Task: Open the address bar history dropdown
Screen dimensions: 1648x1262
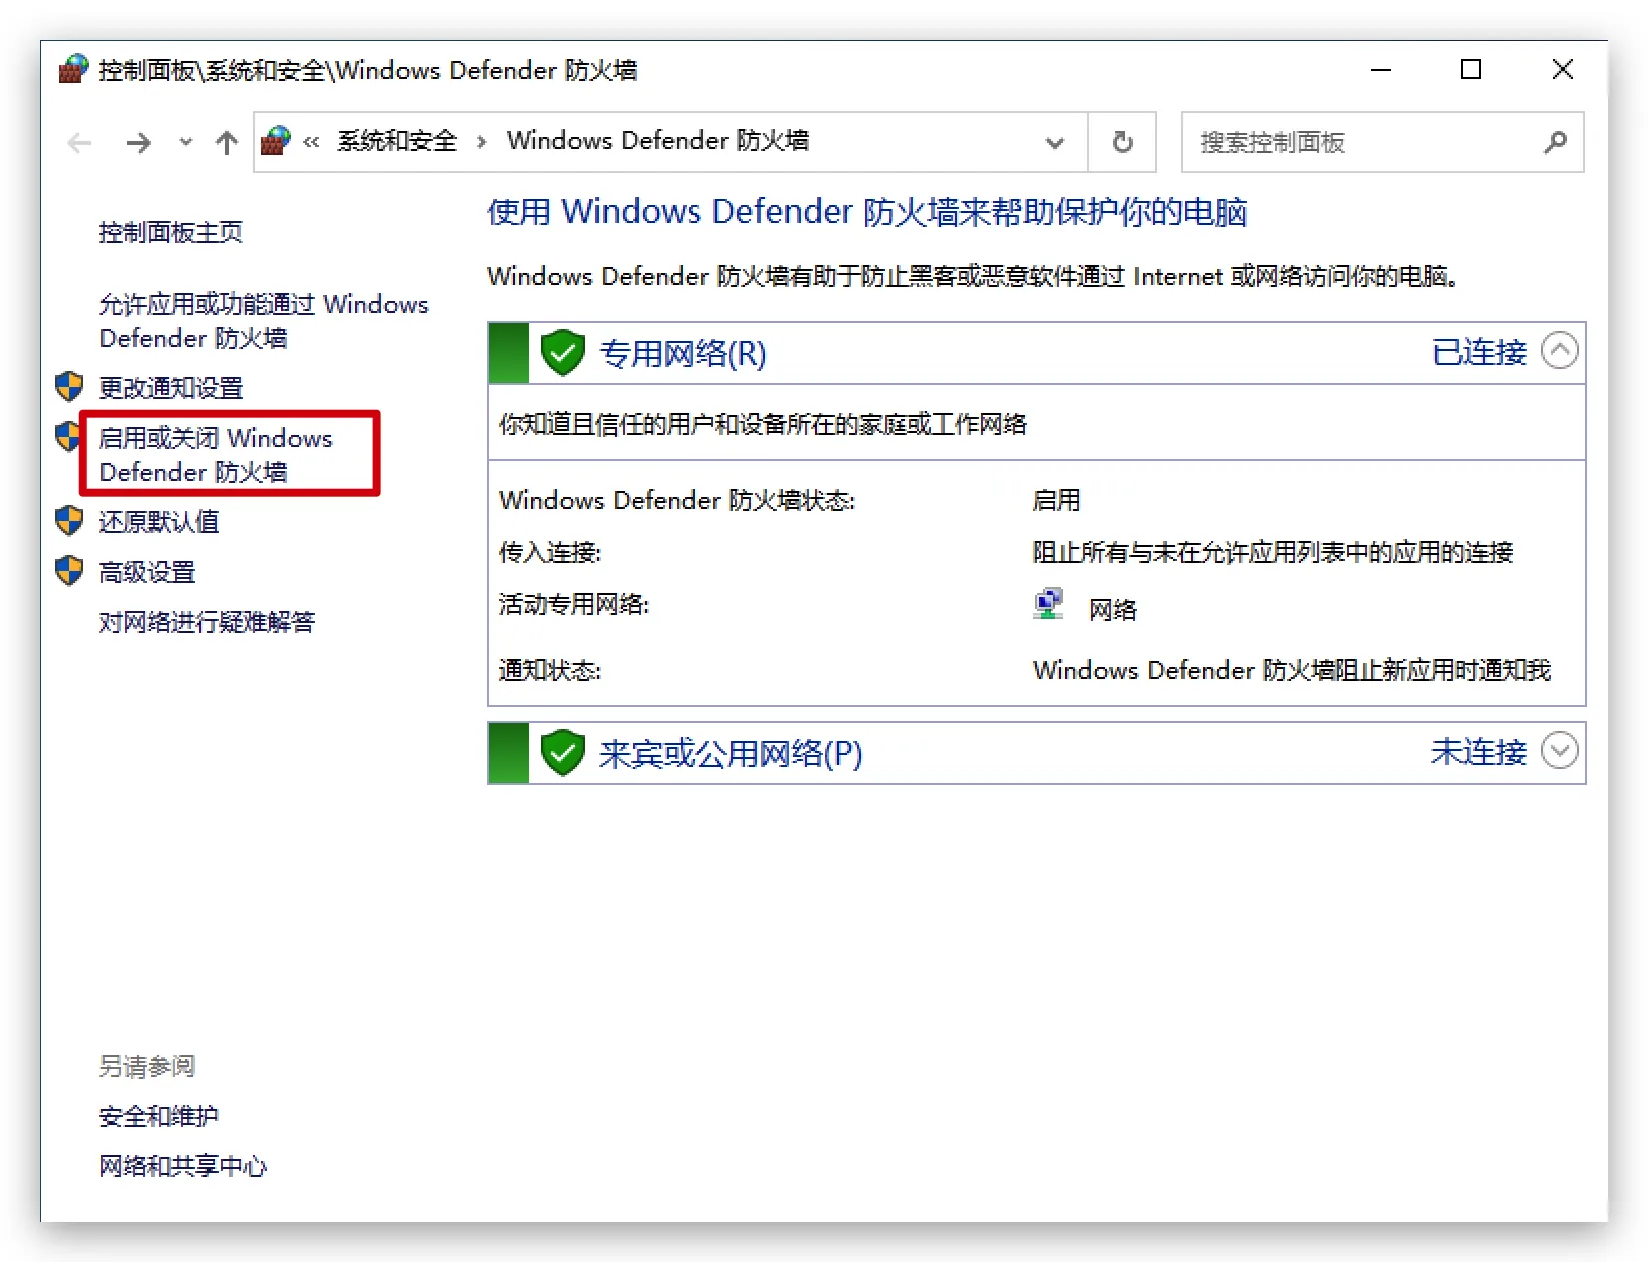Action: [1054, 143]
